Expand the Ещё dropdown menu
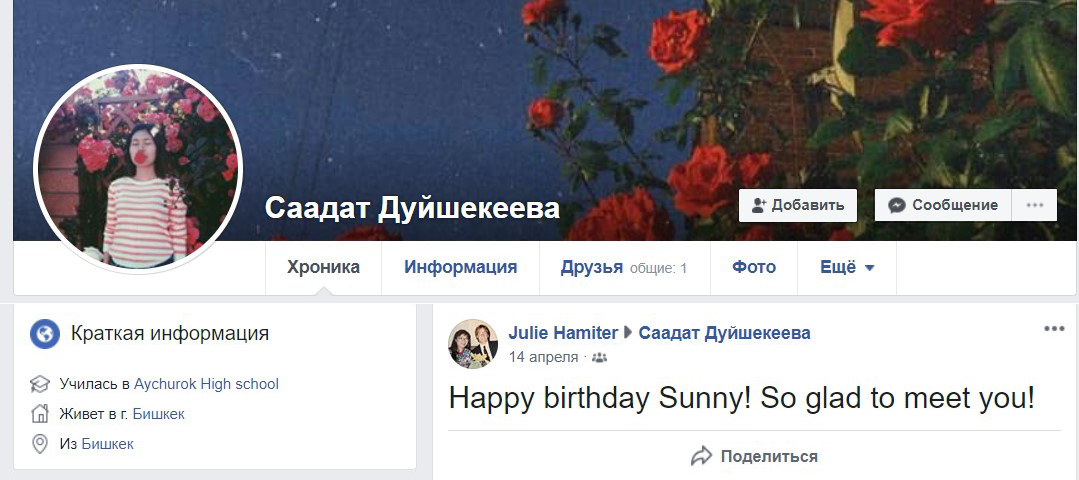This screenshot has height=480, width=1079. (x=847, y=267)
